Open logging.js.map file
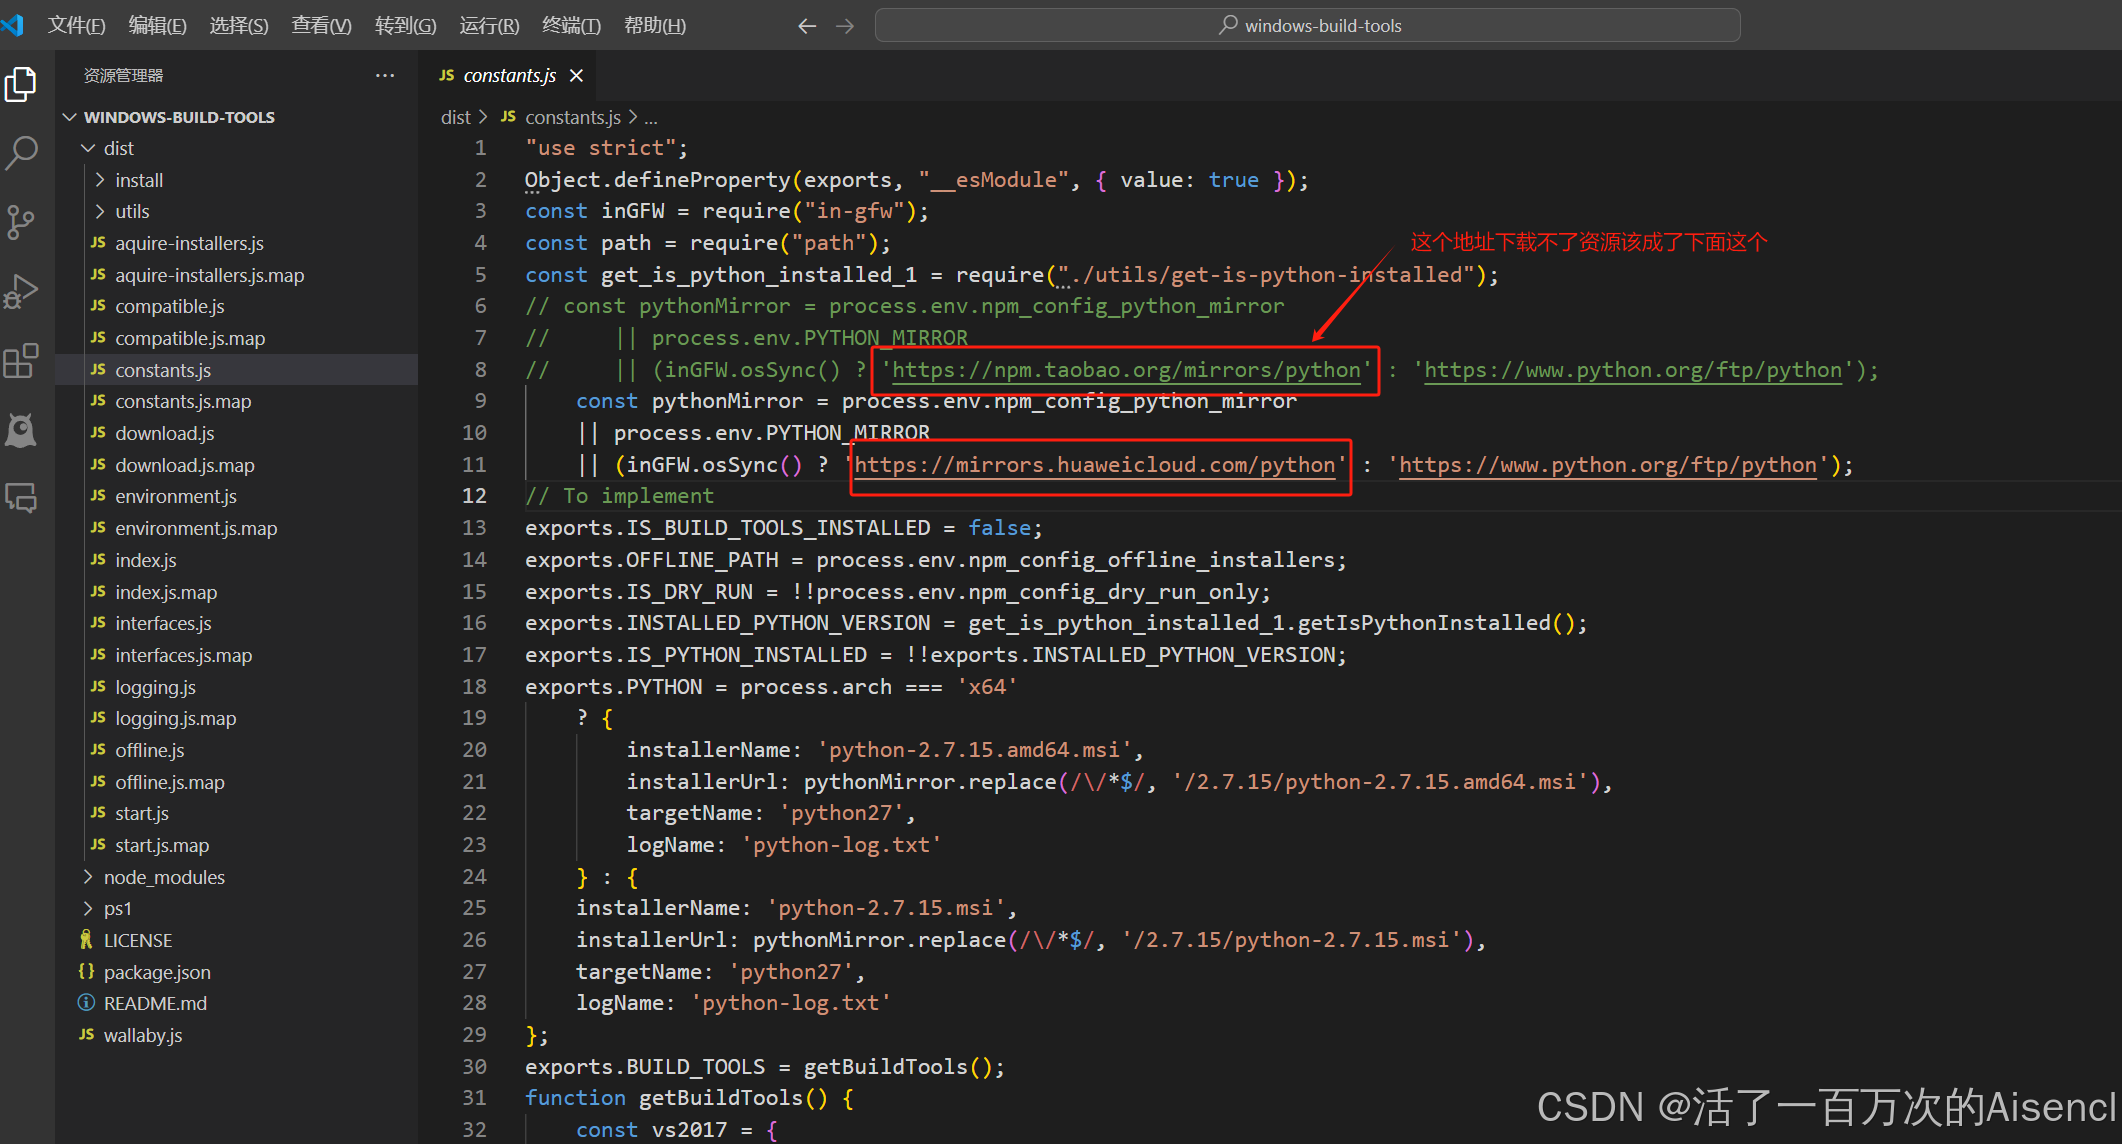 click(x=175, y=718)
